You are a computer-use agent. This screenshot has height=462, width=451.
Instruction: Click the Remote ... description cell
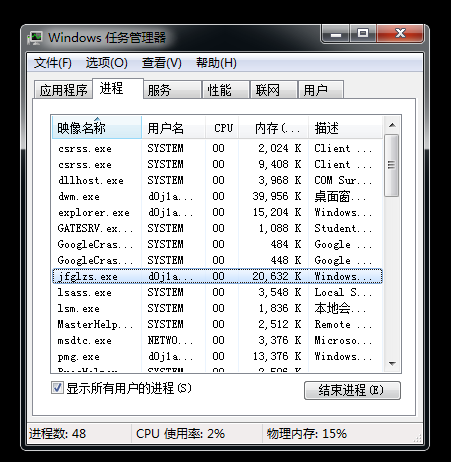coord(343,324)
